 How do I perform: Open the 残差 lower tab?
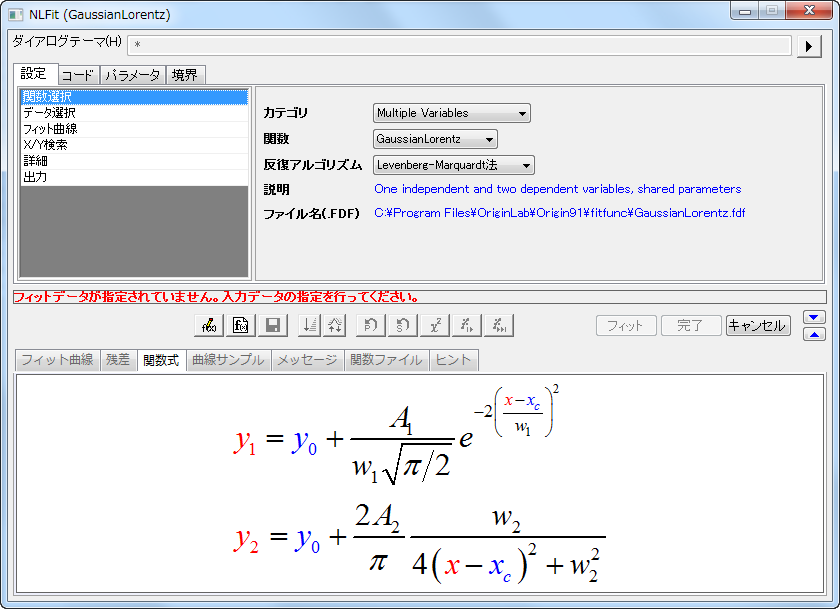click(x=118, y=359)
